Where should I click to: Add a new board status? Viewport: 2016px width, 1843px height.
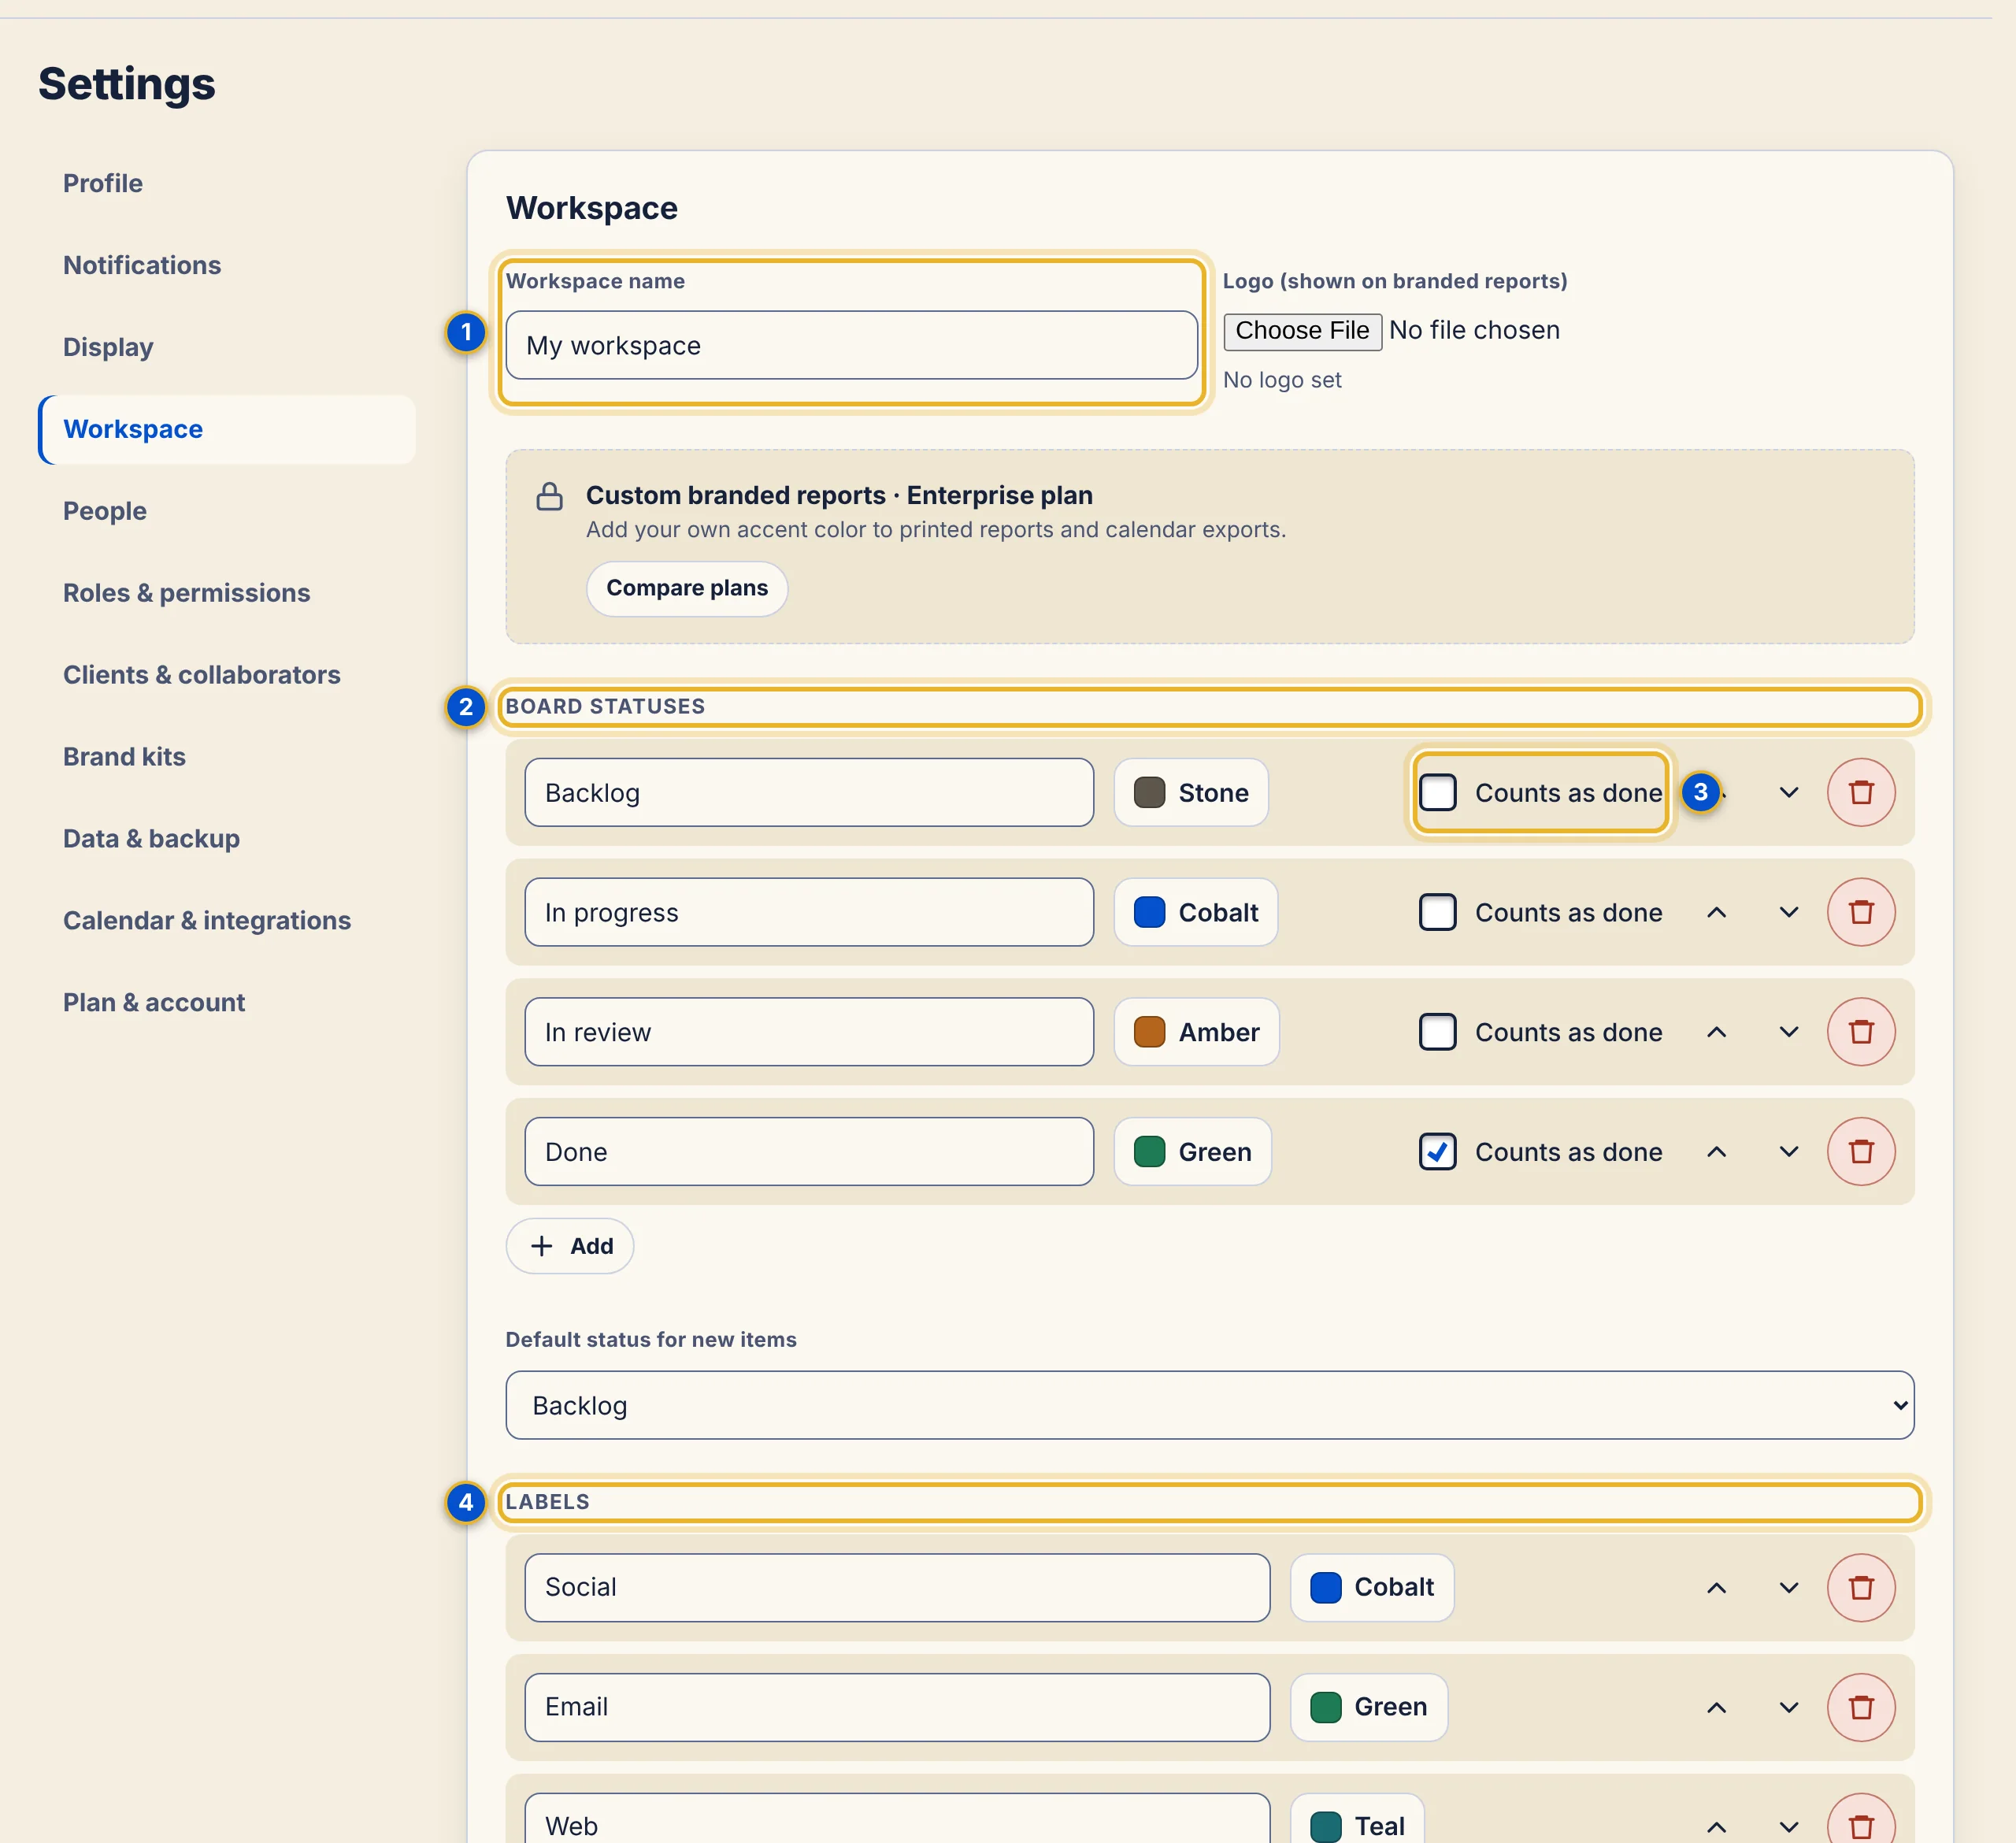coord(570,1246)
